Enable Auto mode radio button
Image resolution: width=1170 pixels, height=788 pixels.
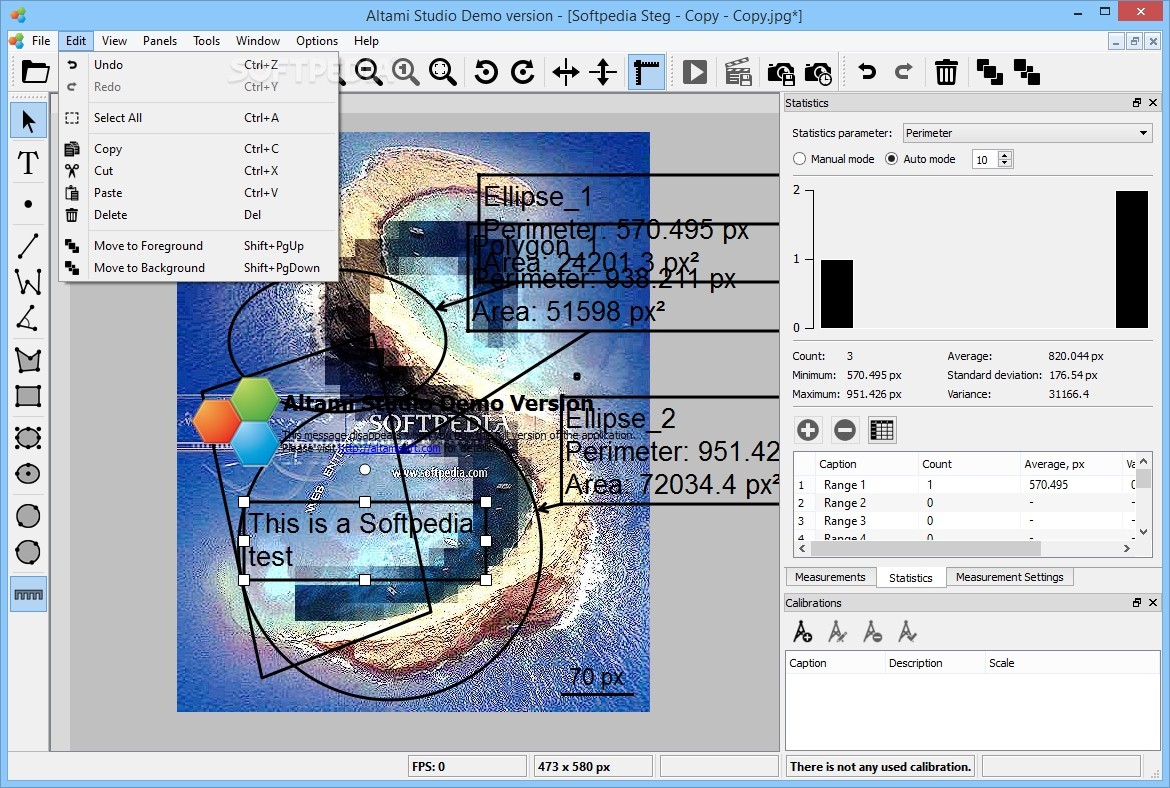click(892, 159)
